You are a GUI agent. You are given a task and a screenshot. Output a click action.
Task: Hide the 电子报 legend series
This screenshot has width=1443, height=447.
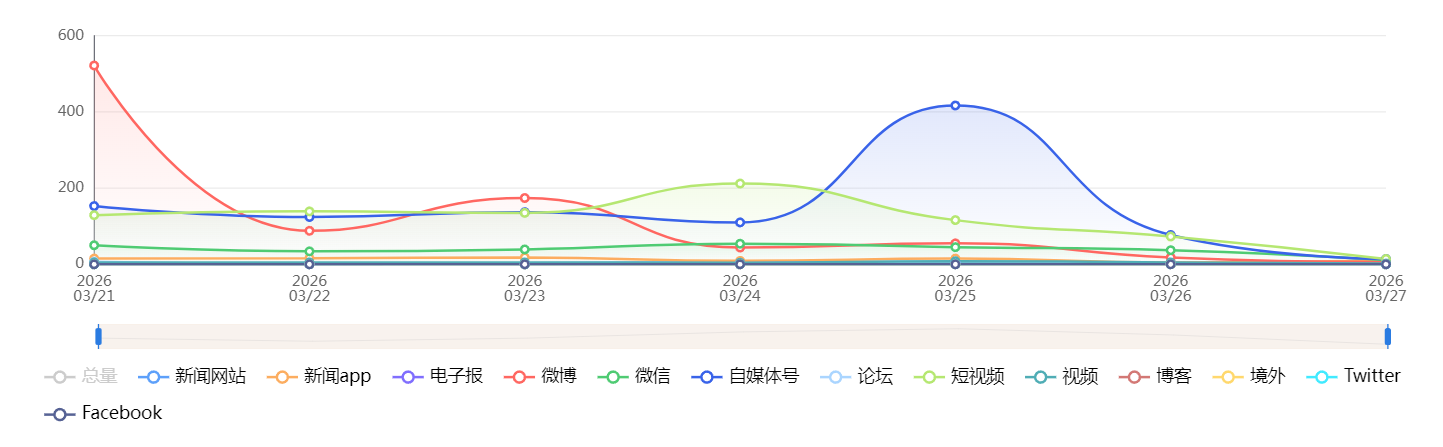(x=439, y=377)
